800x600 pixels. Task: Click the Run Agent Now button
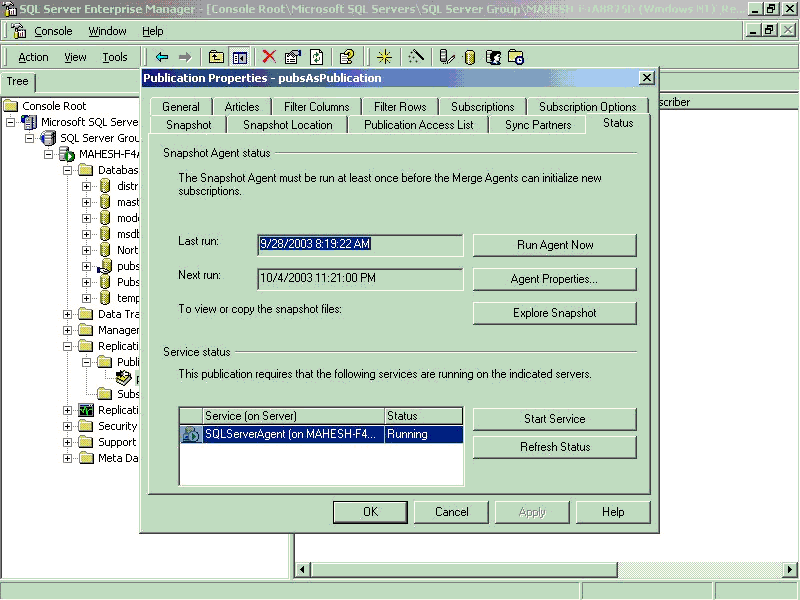(555, 245)
